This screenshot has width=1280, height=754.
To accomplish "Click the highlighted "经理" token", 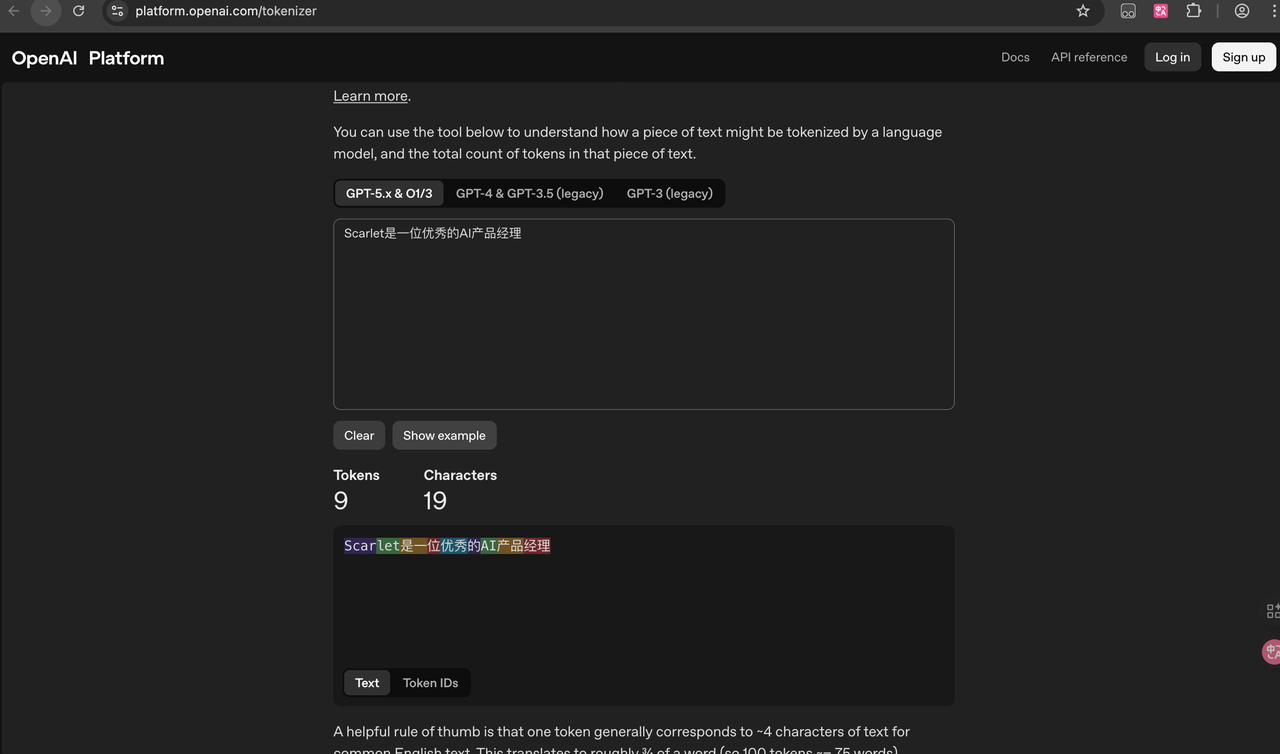I will click(x=538, y=546).
